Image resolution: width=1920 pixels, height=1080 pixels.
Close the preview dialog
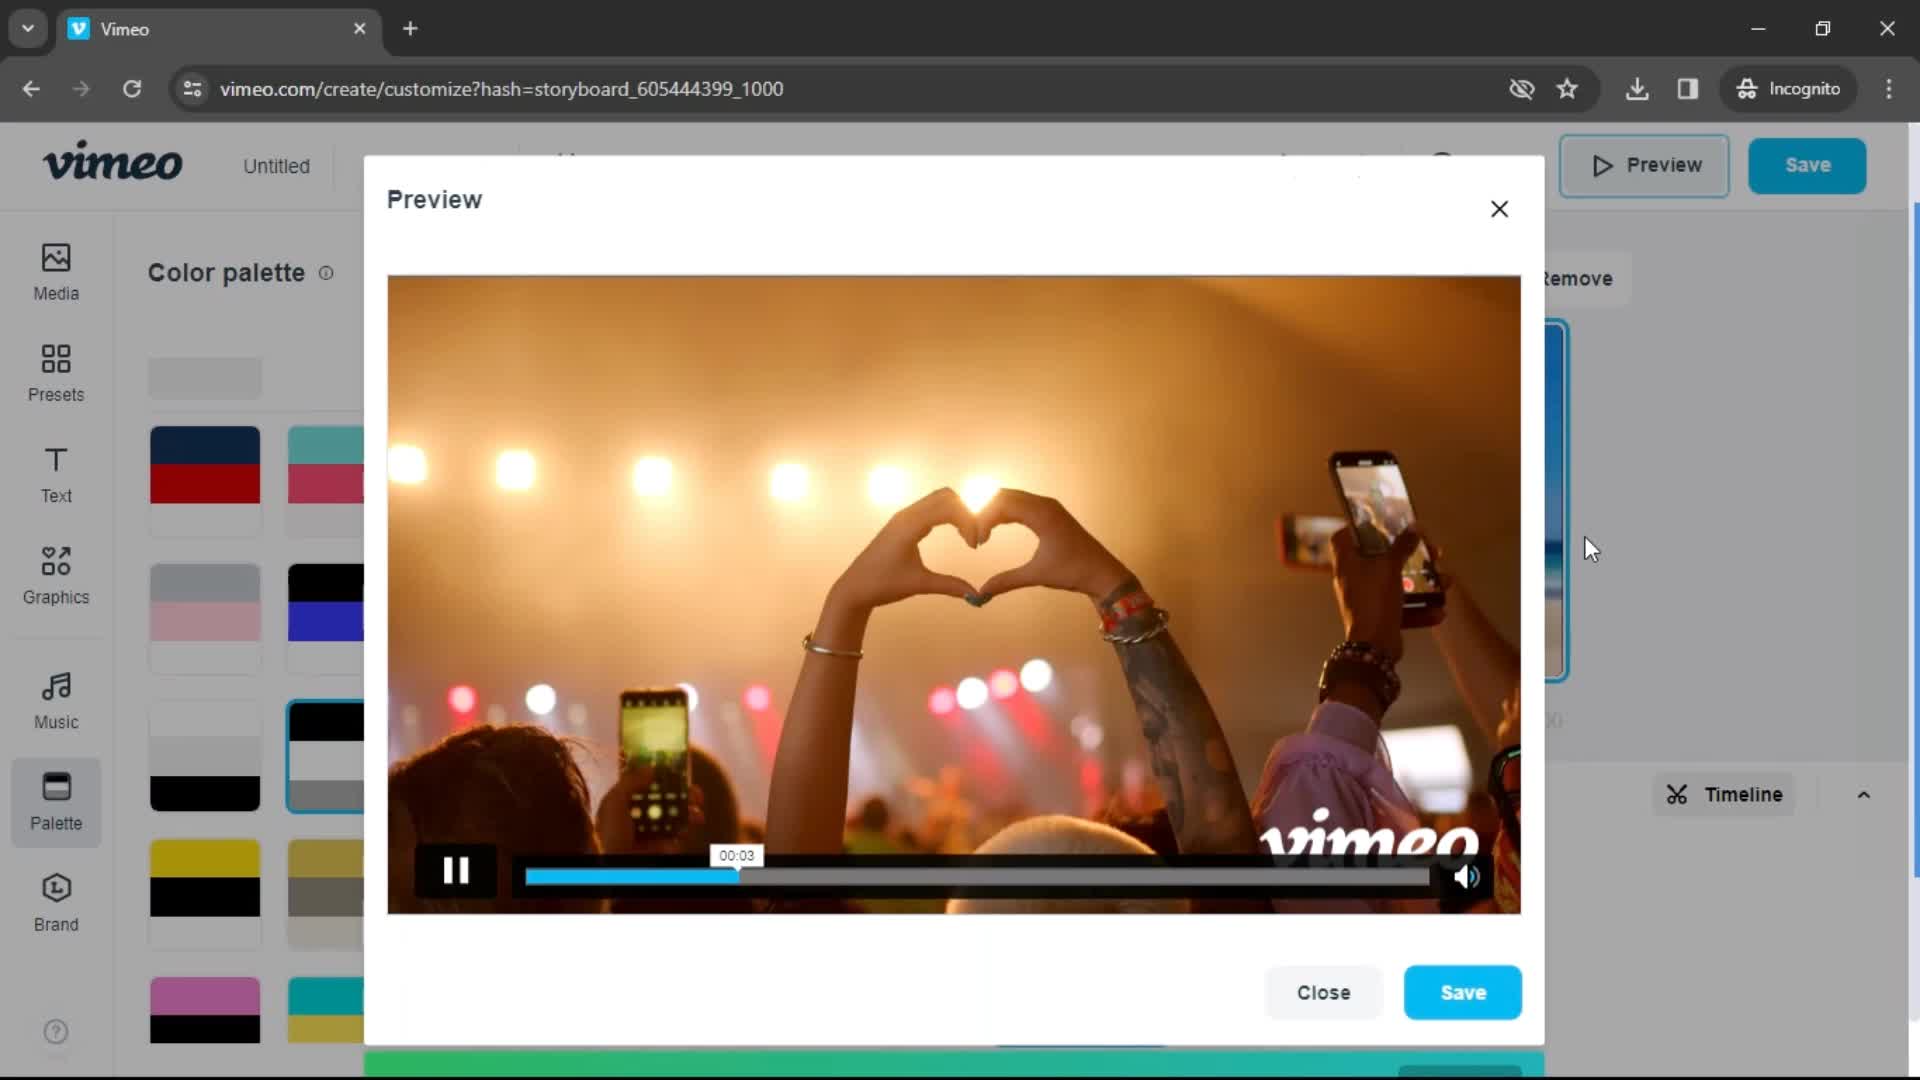[1501, 208]
